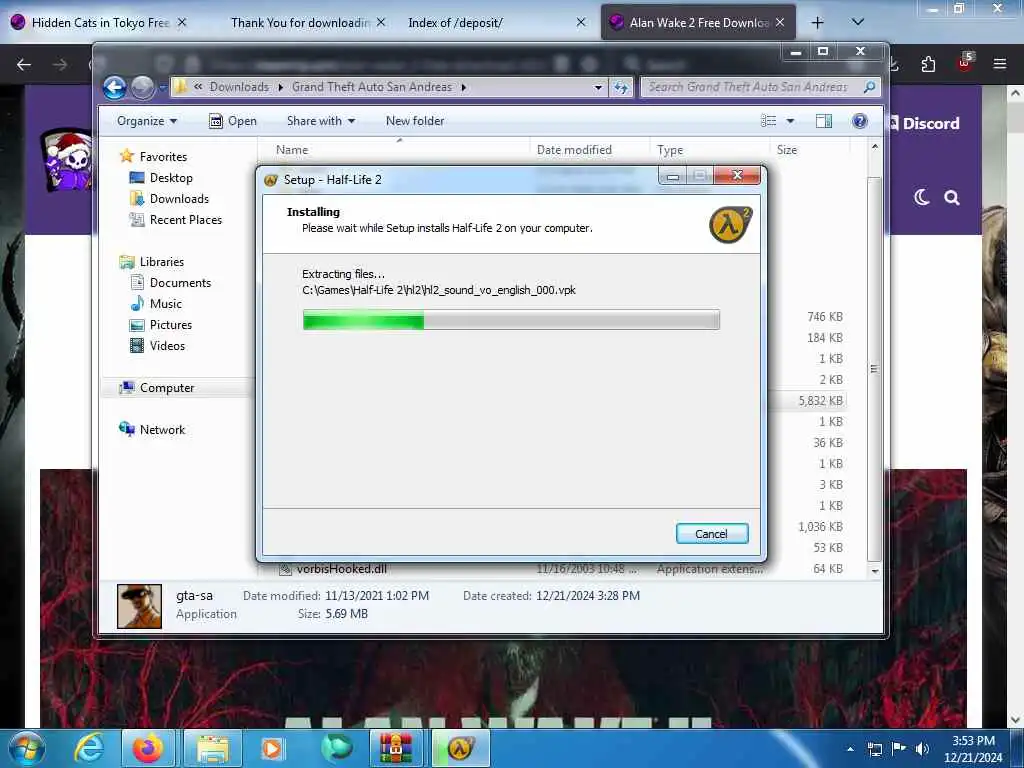Open Downloads in navigation pane
The image size is (1024, 768).
[x=179, y=199]
